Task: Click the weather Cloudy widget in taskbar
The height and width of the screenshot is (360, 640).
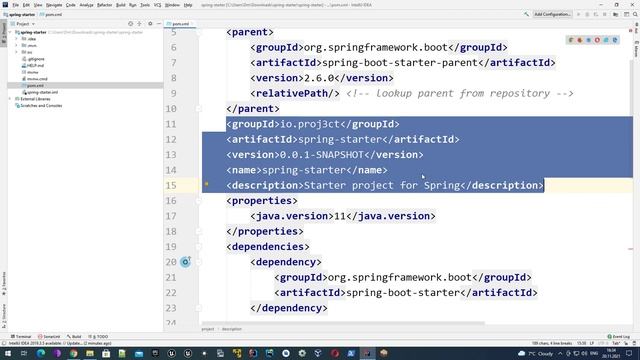Action: pos(536,353)
